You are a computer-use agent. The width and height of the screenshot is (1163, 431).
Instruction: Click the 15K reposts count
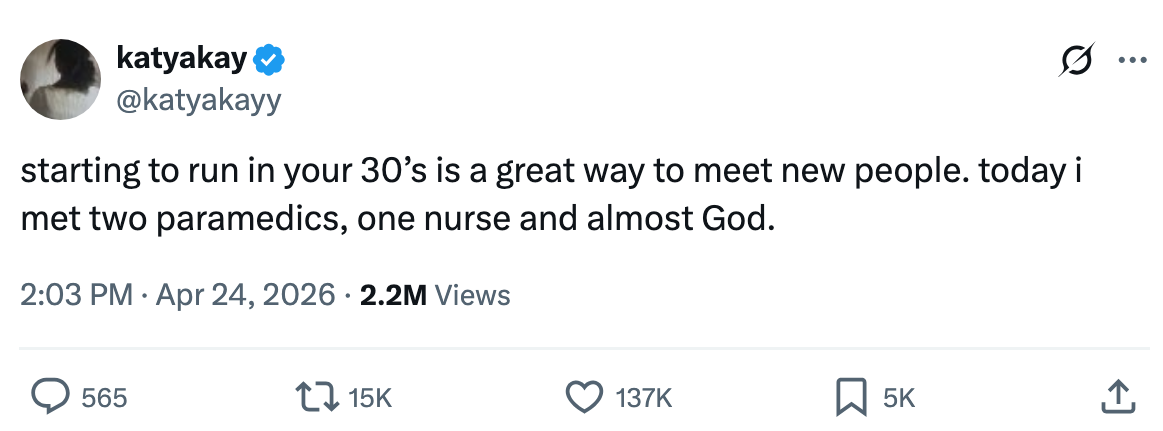[370, 398]
